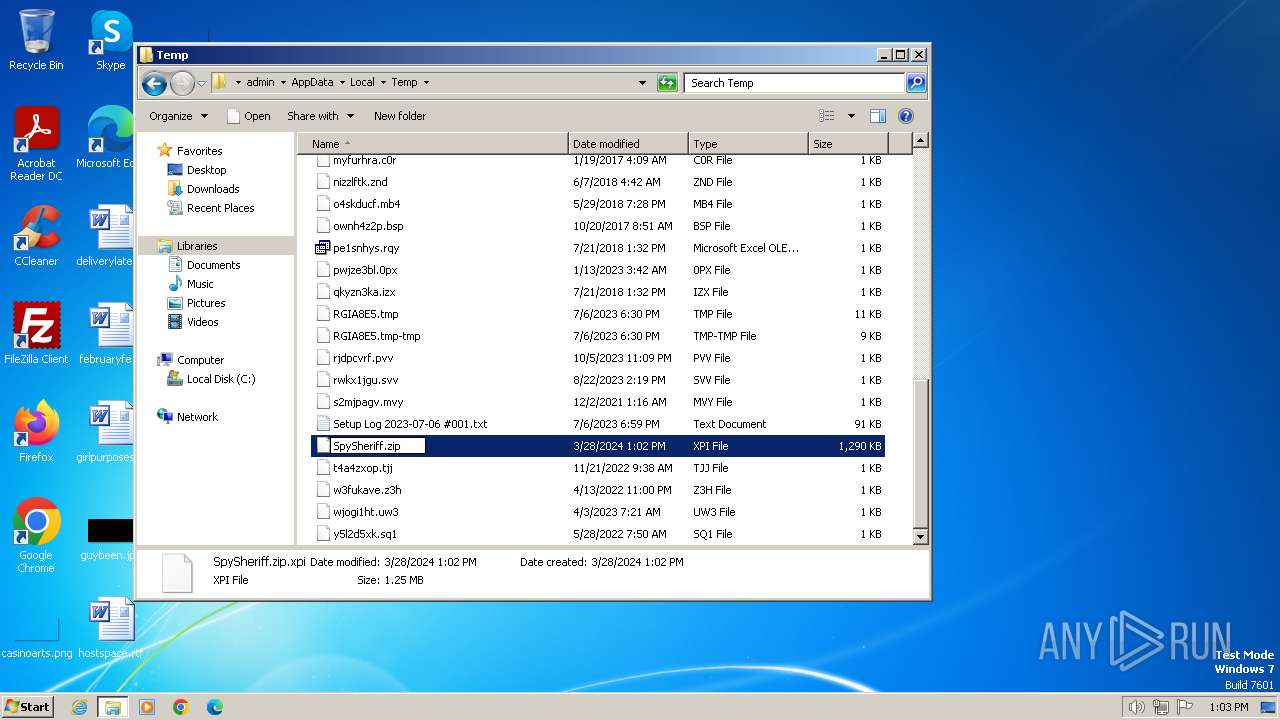
Task: Open Firefox desktop shortcut
Action: click(36, 432)
